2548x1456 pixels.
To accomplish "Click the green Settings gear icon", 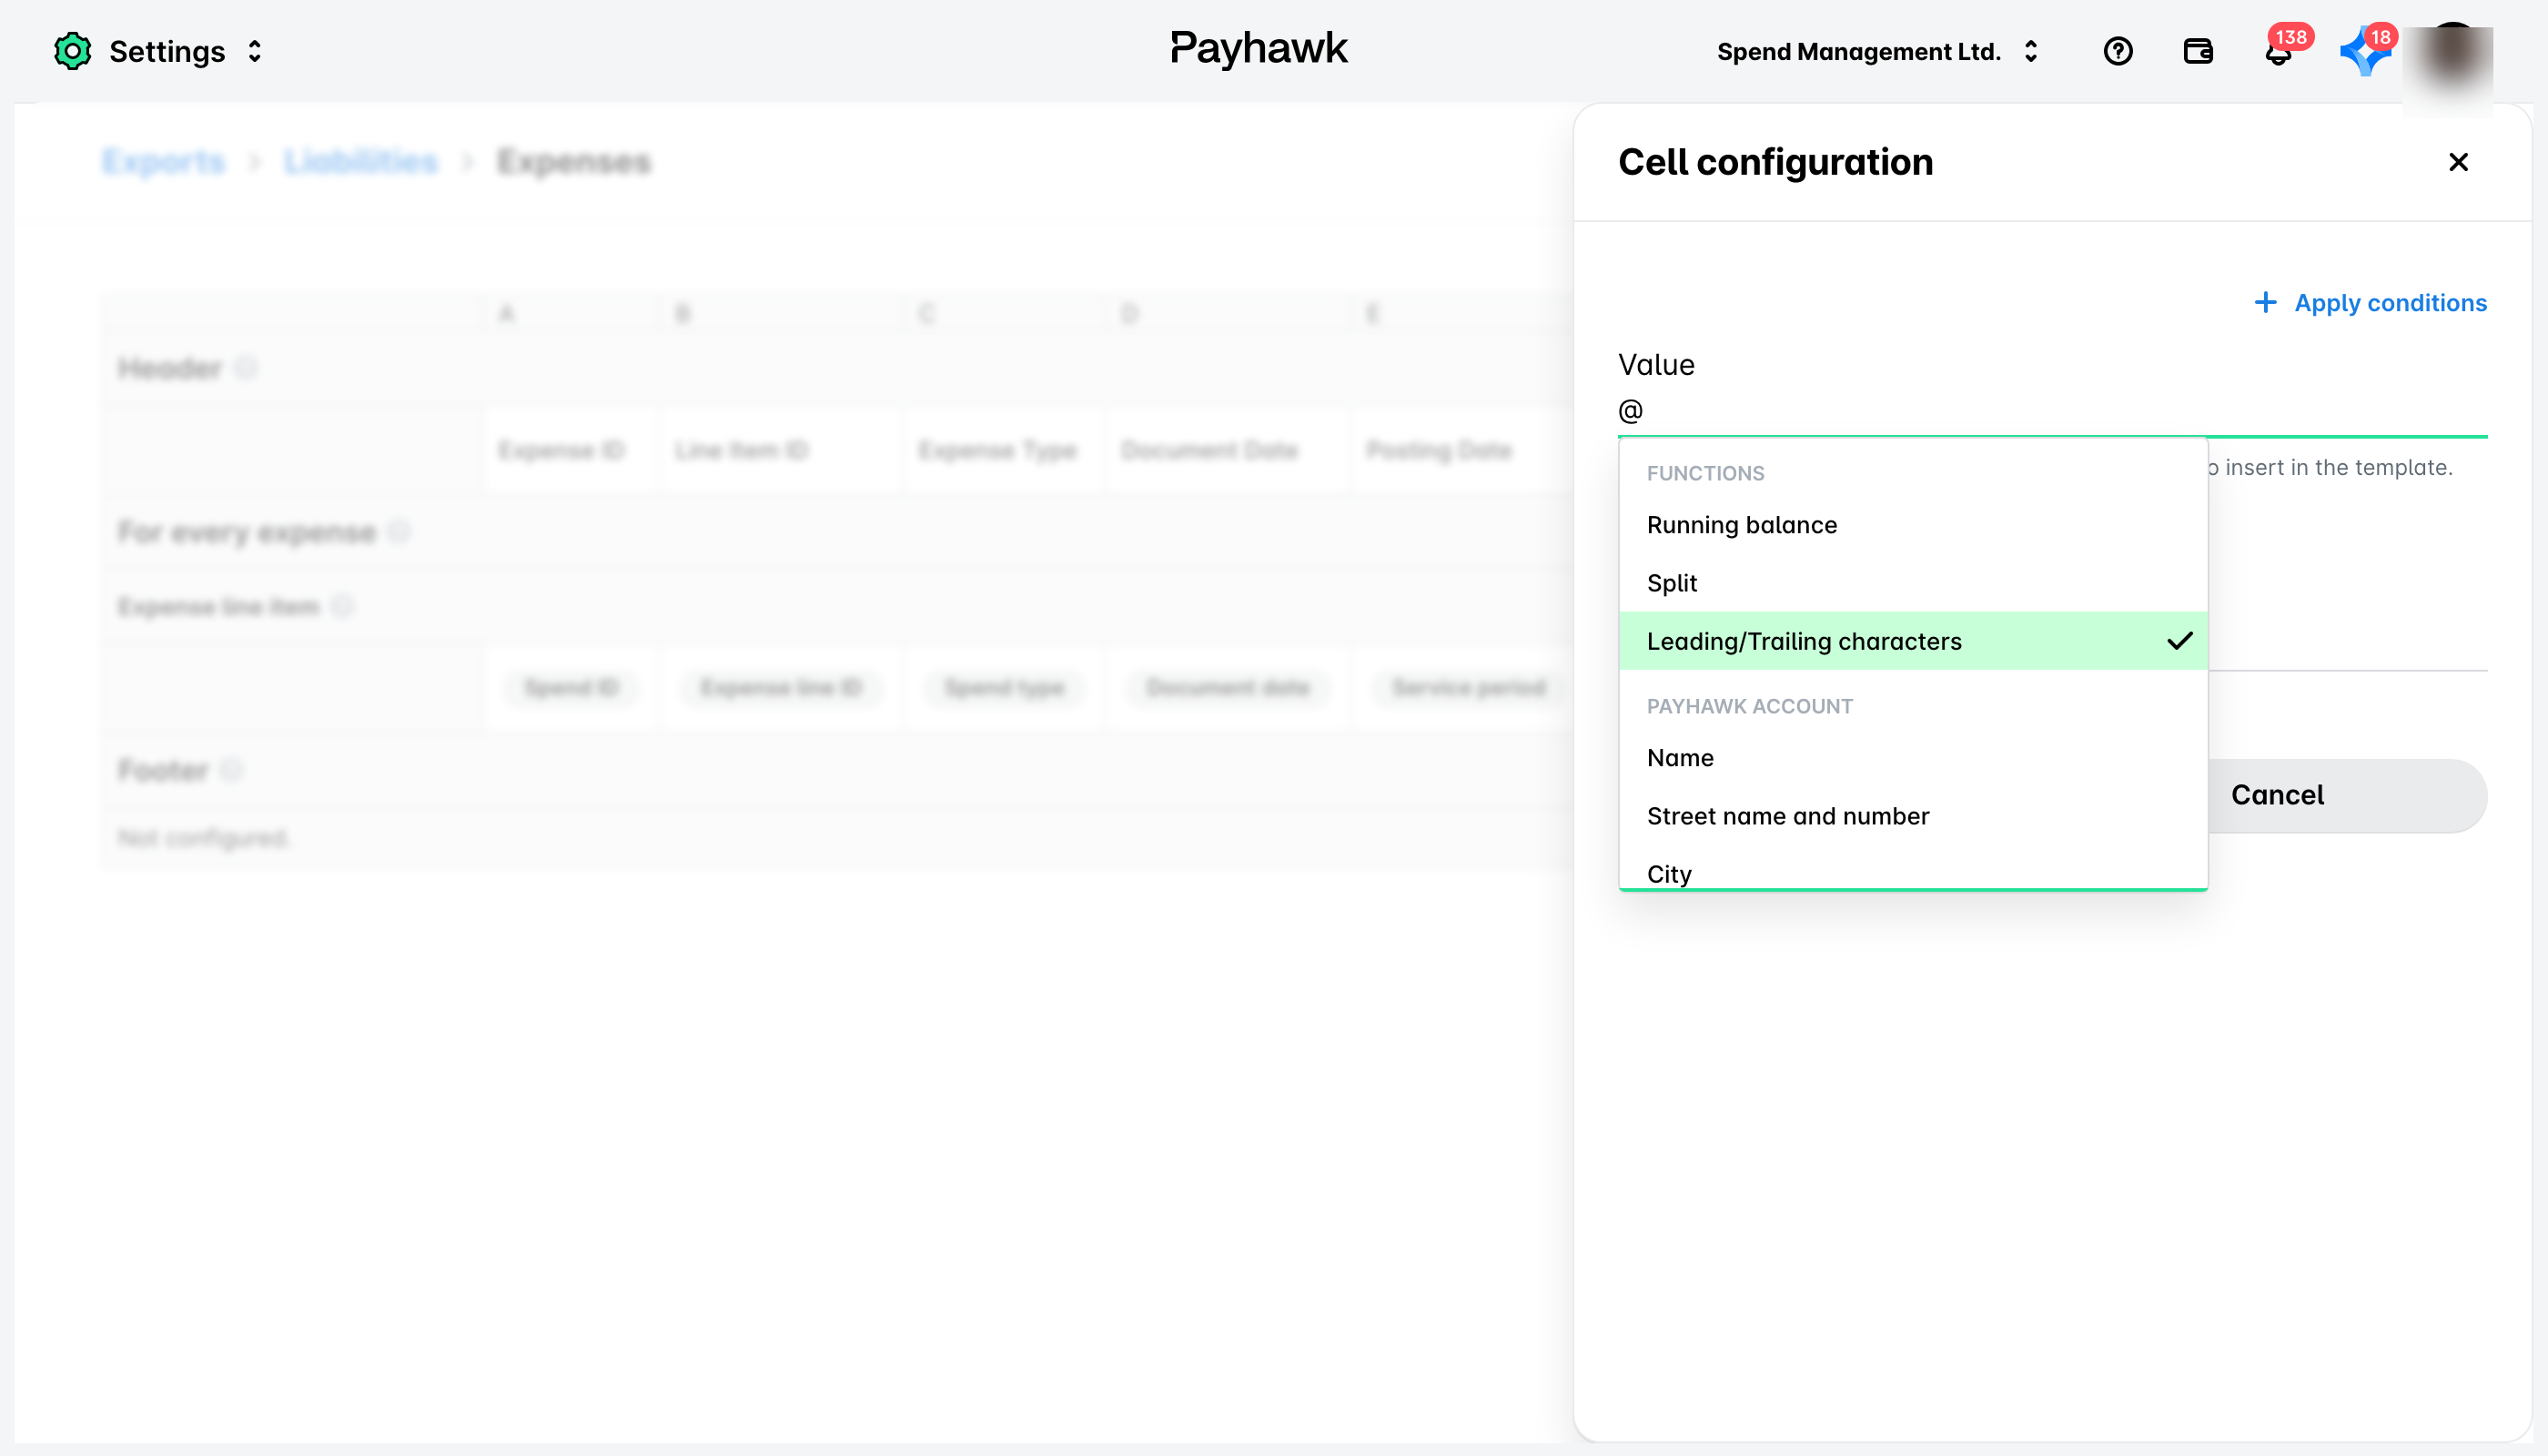I will pos(72,51).
